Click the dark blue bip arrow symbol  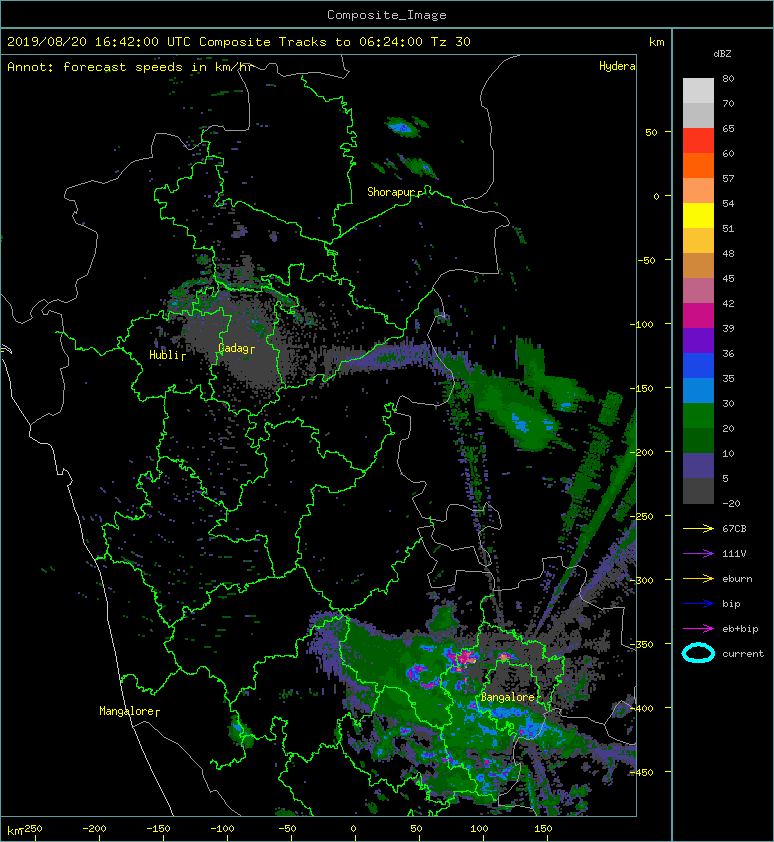[698, 604]
